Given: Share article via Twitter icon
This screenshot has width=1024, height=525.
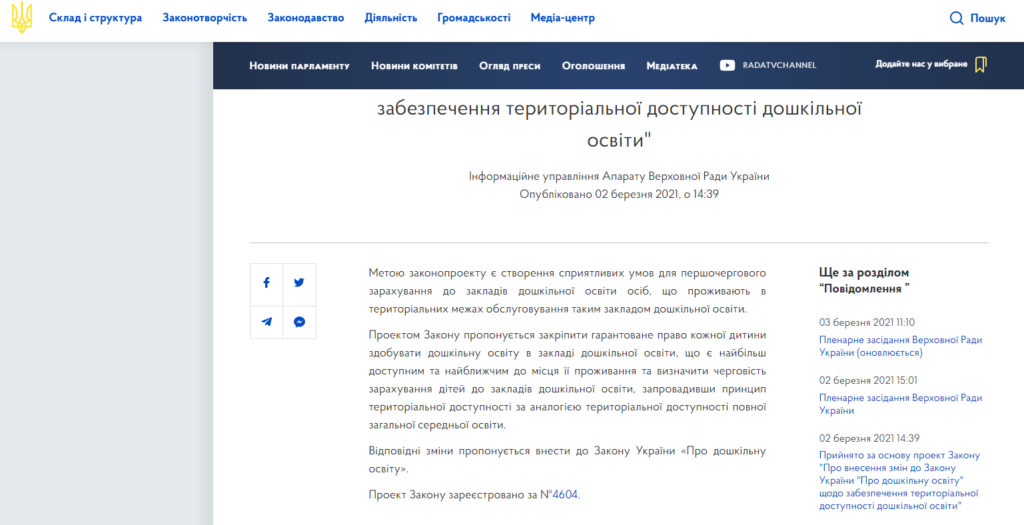Looking at the screenshot, I should pos(299,283).
